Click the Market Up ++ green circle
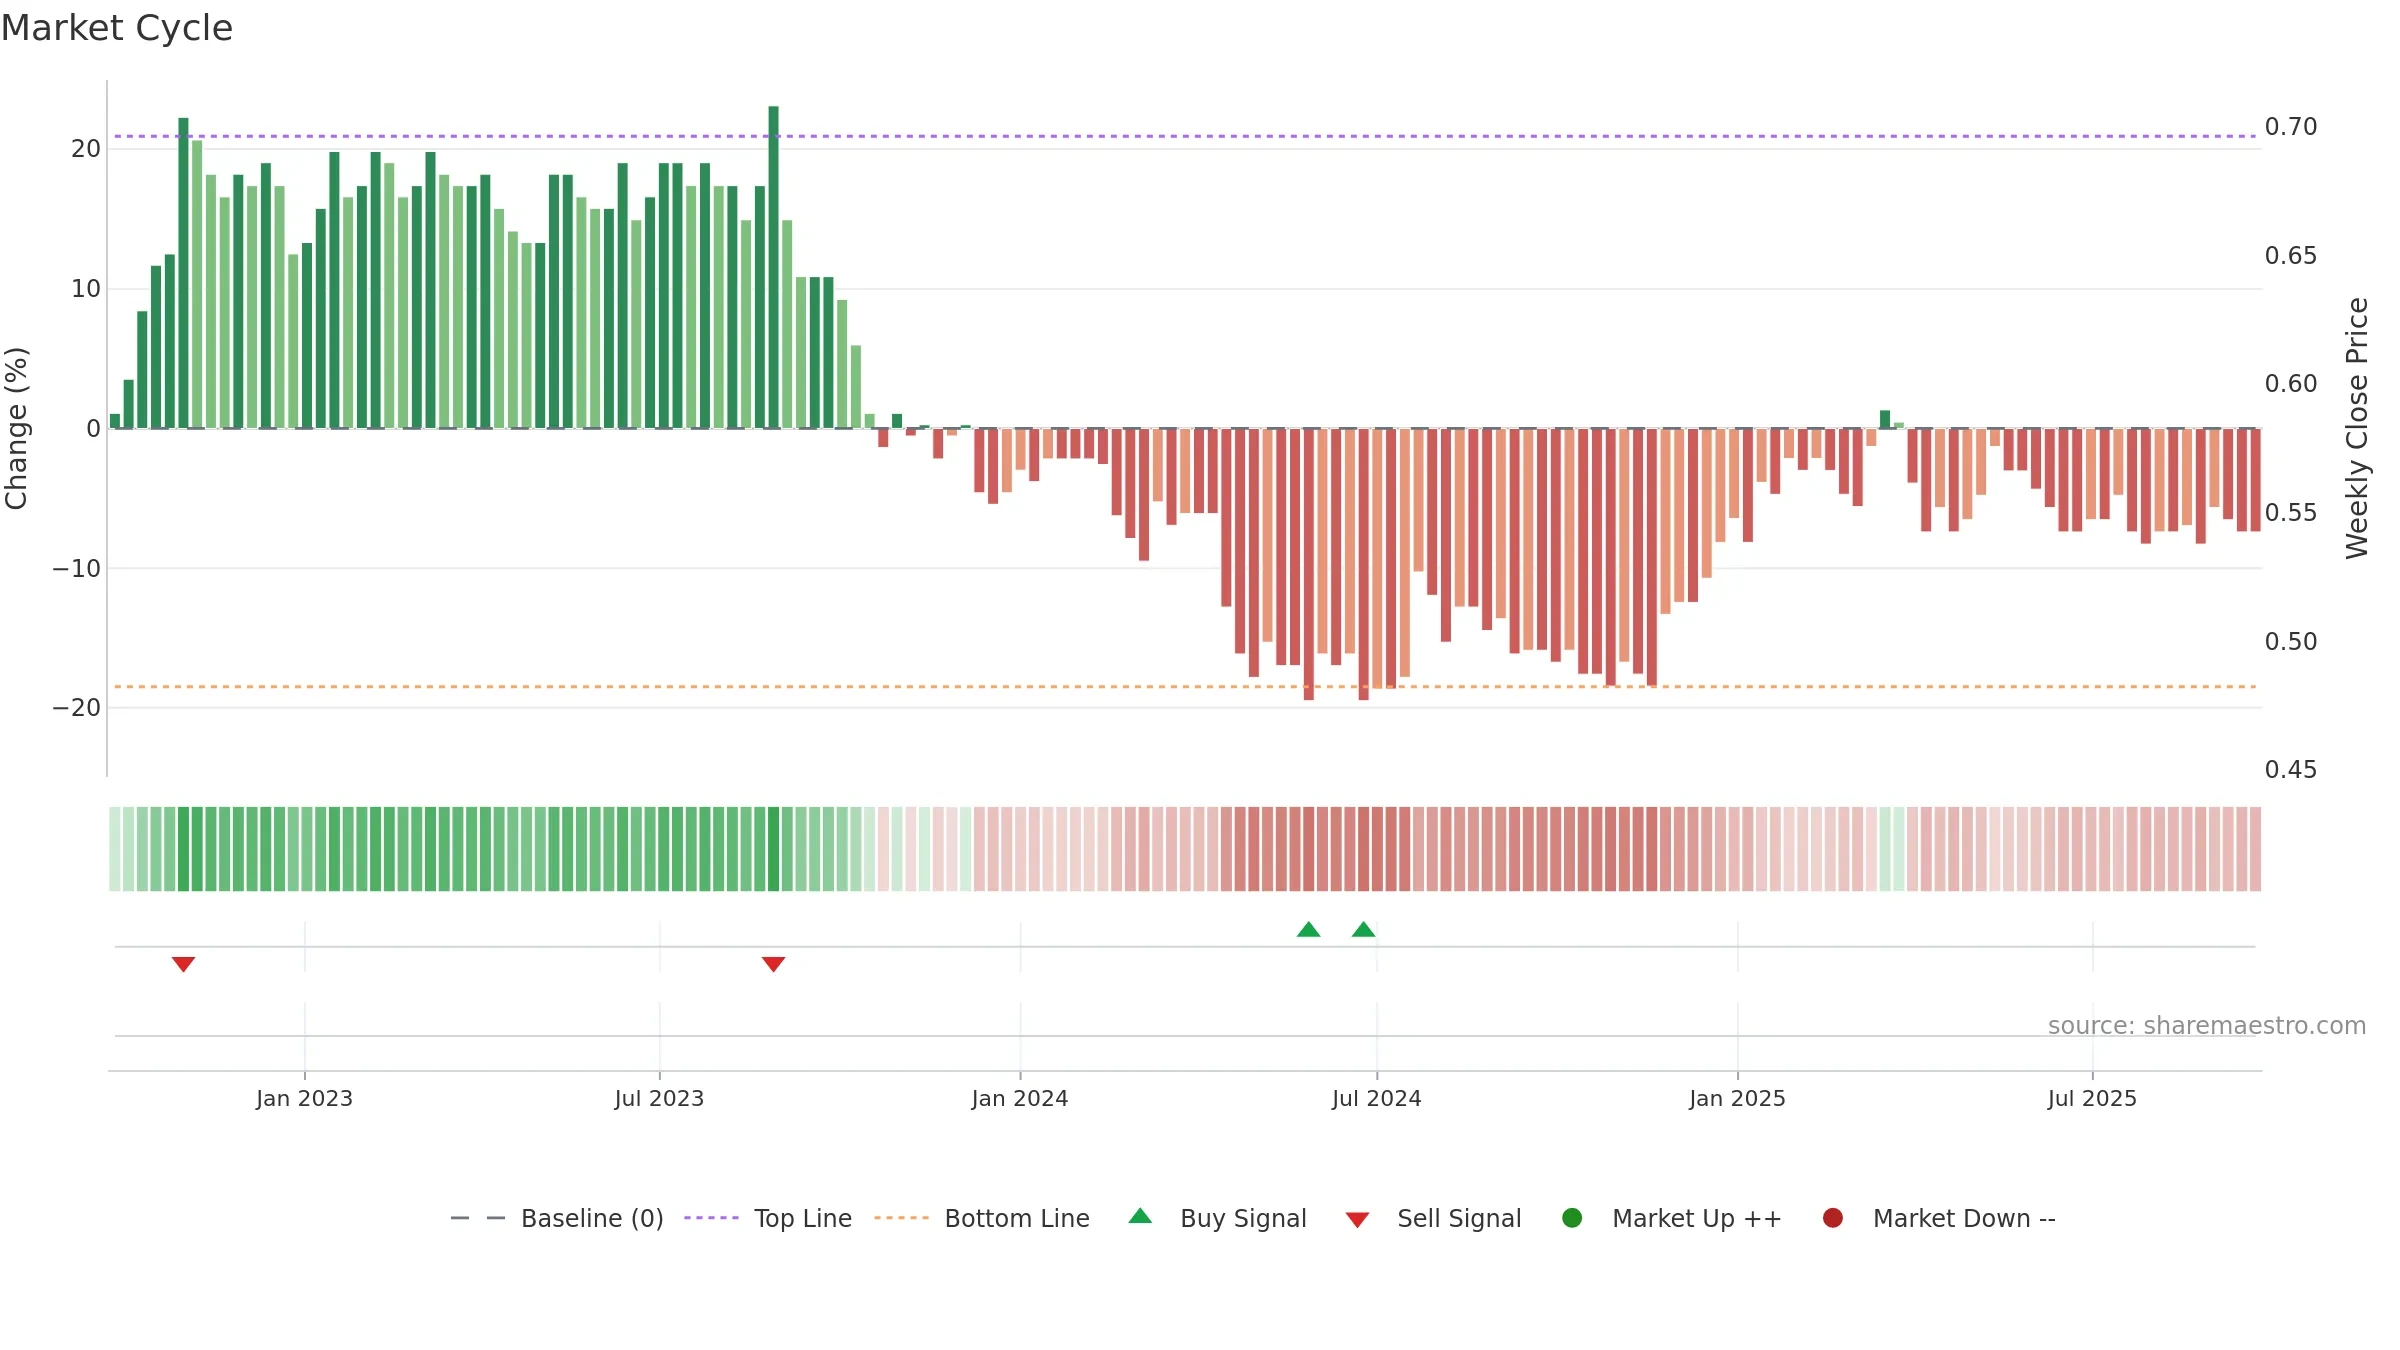 click(1572, 1218)
